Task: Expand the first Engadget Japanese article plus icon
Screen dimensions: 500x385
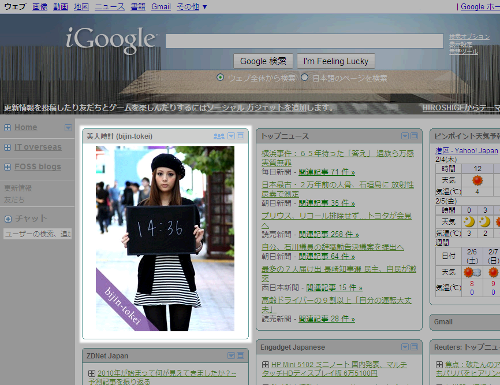Action: [x=265, y=365]
